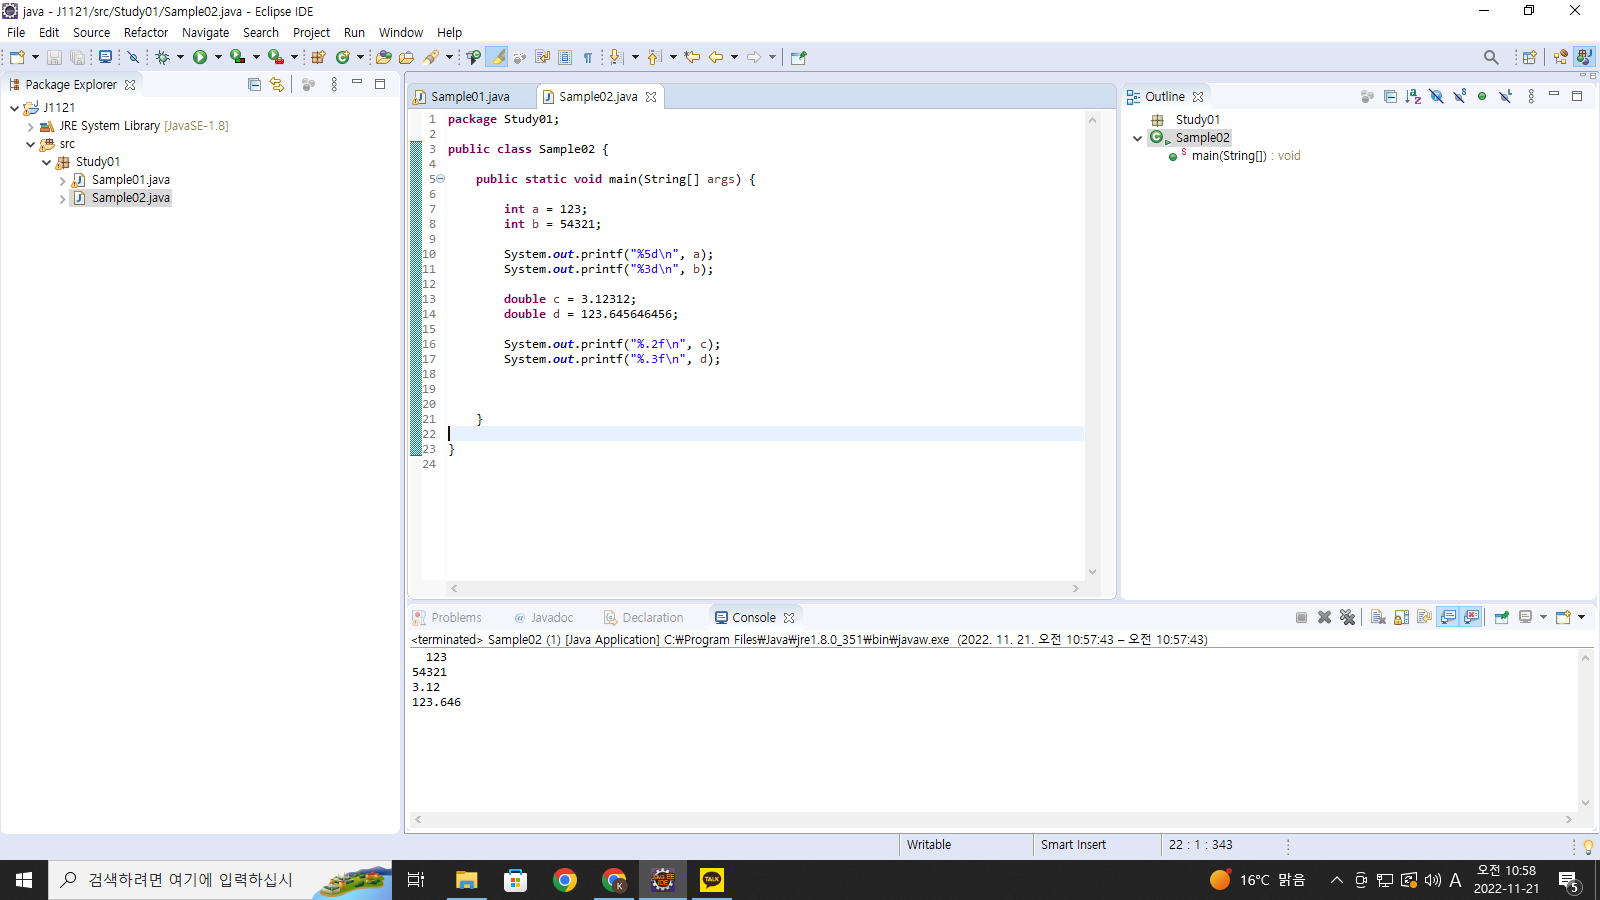1600x900 pixels.
Task: Click the Sort alphabetically icon in Outline
Action: click(x=1413, y=97)
